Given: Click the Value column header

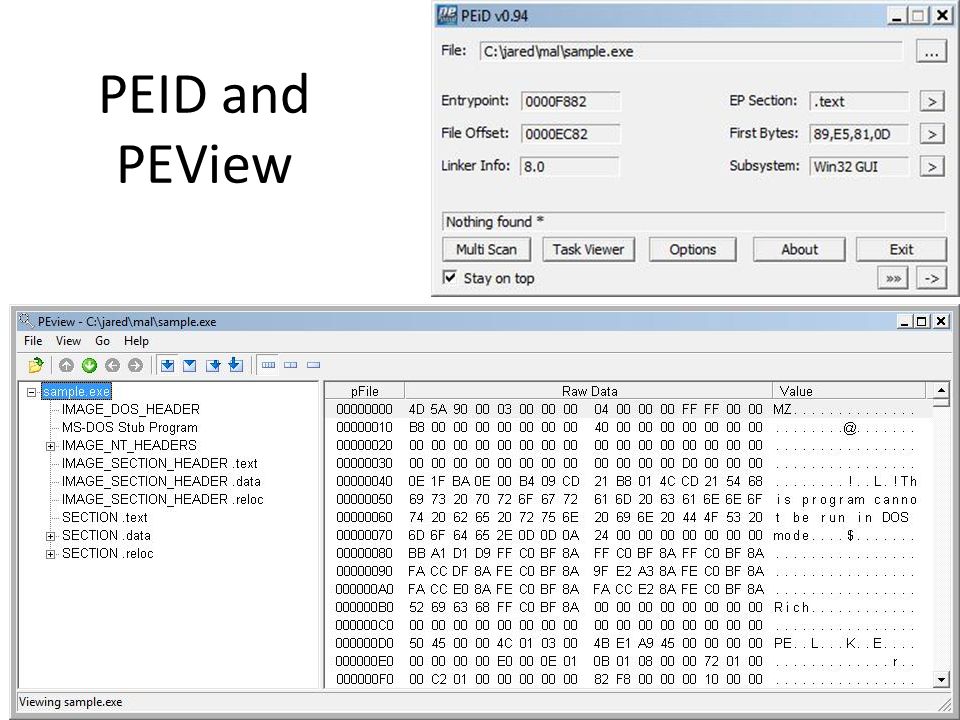Looking at the screenshot, I should pos(850,391).
